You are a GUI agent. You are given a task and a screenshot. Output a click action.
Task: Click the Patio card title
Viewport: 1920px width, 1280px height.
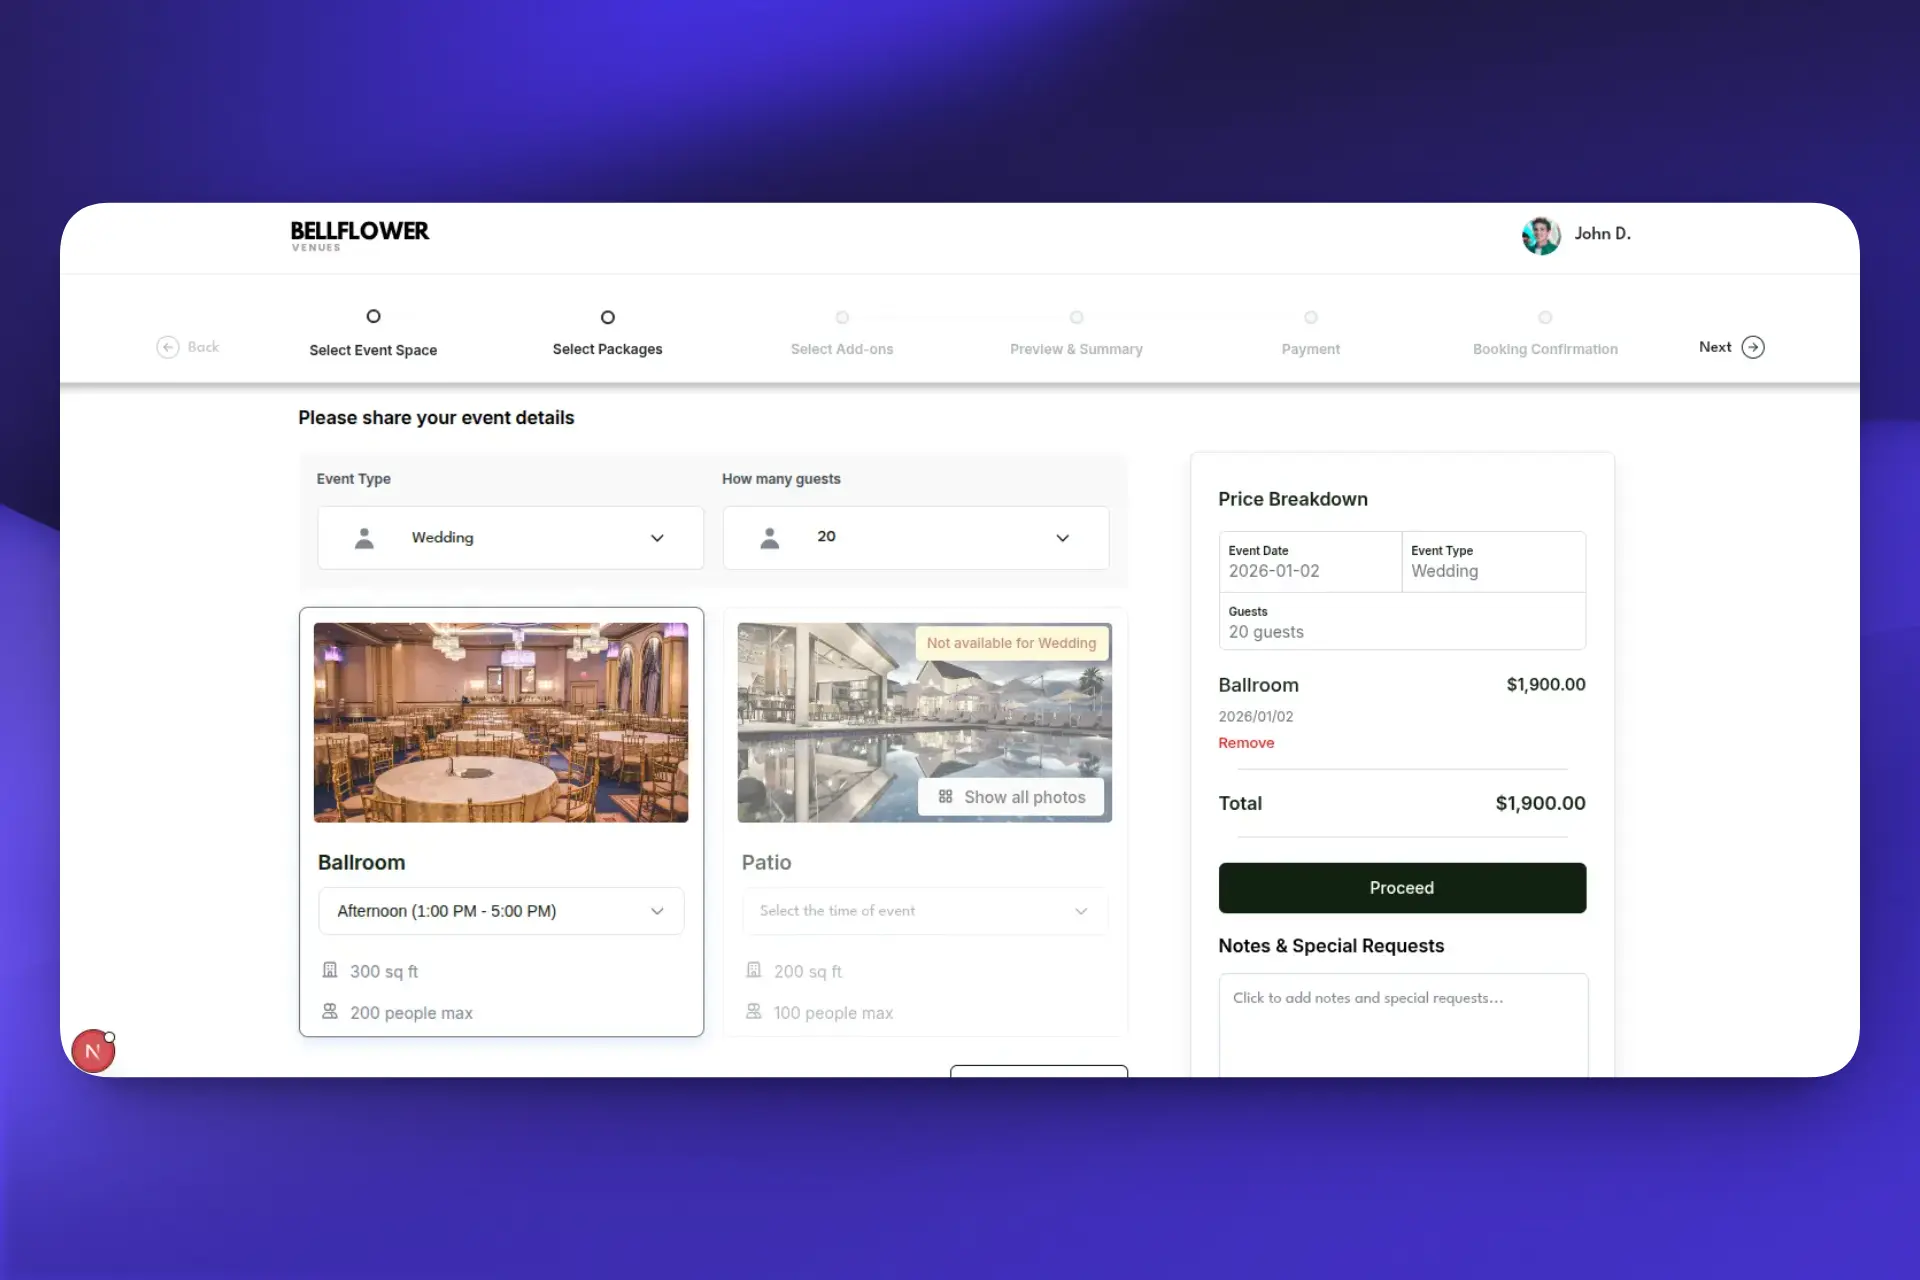coord(766,863)
